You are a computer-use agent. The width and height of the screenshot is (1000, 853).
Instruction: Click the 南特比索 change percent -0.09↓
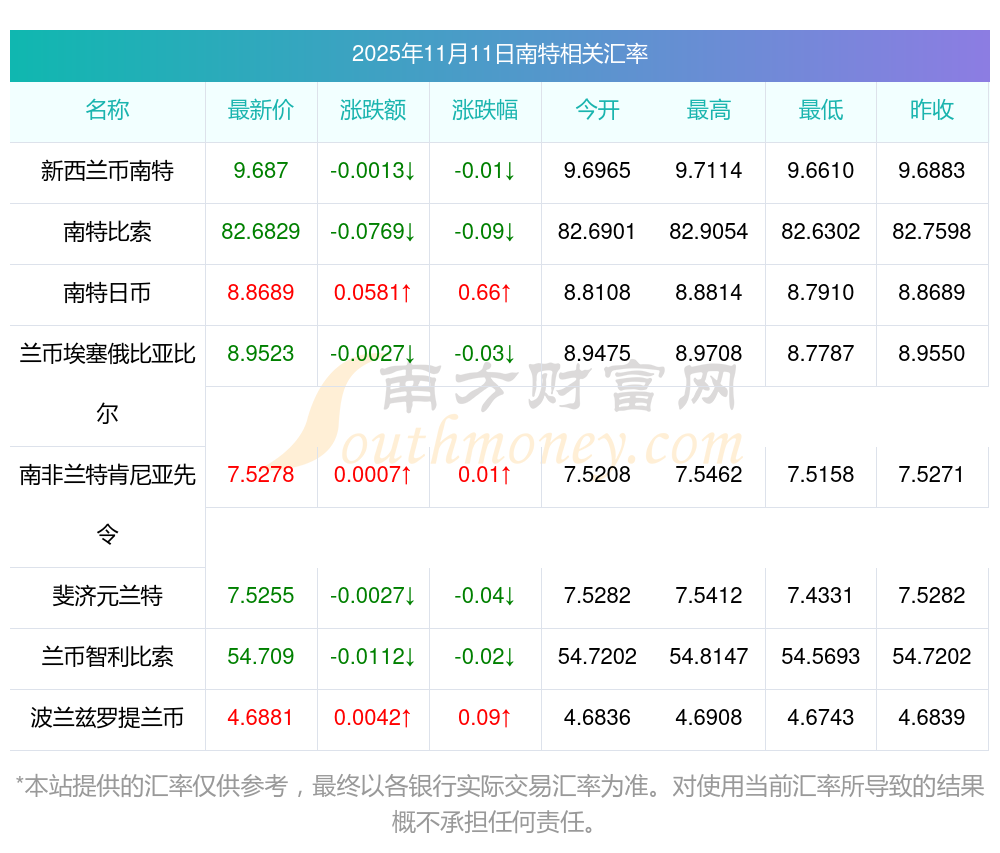tap(485, 231)
